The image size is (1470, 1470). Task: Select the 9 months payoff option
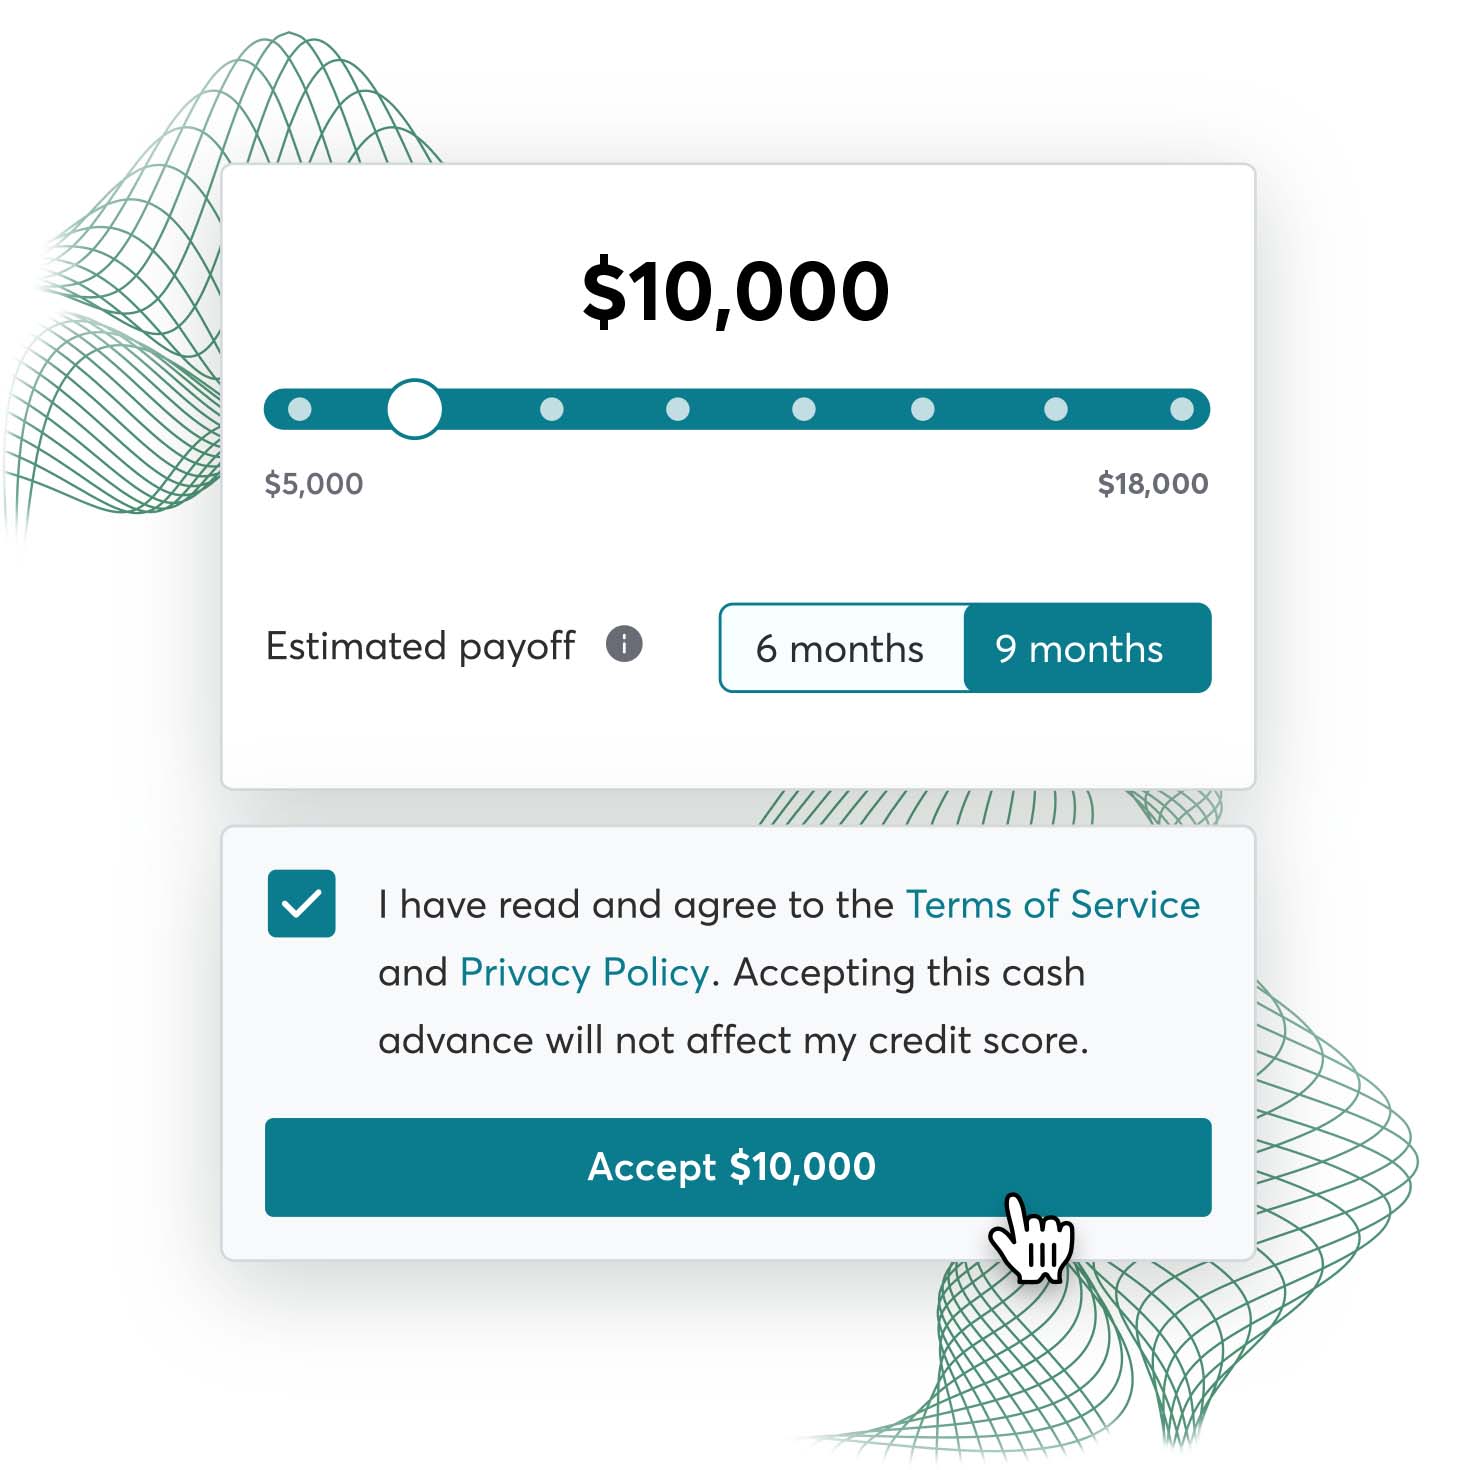point(1080,648)
